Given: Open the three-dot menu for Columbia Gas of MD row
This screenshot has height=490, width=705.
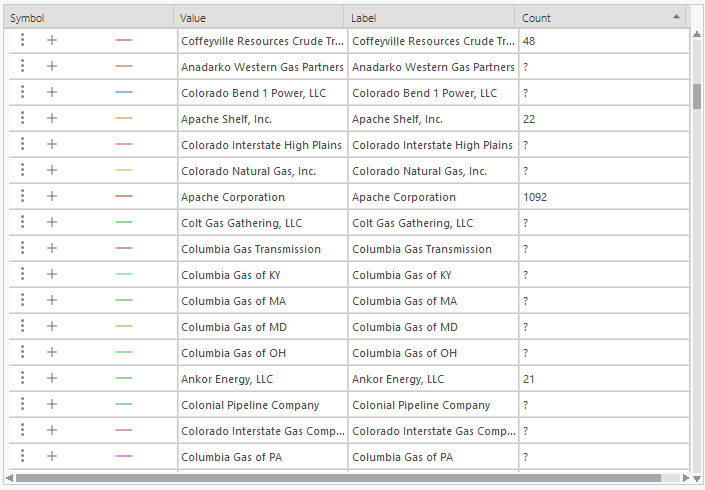Looking at the screenshot, I should coord(22,326).
